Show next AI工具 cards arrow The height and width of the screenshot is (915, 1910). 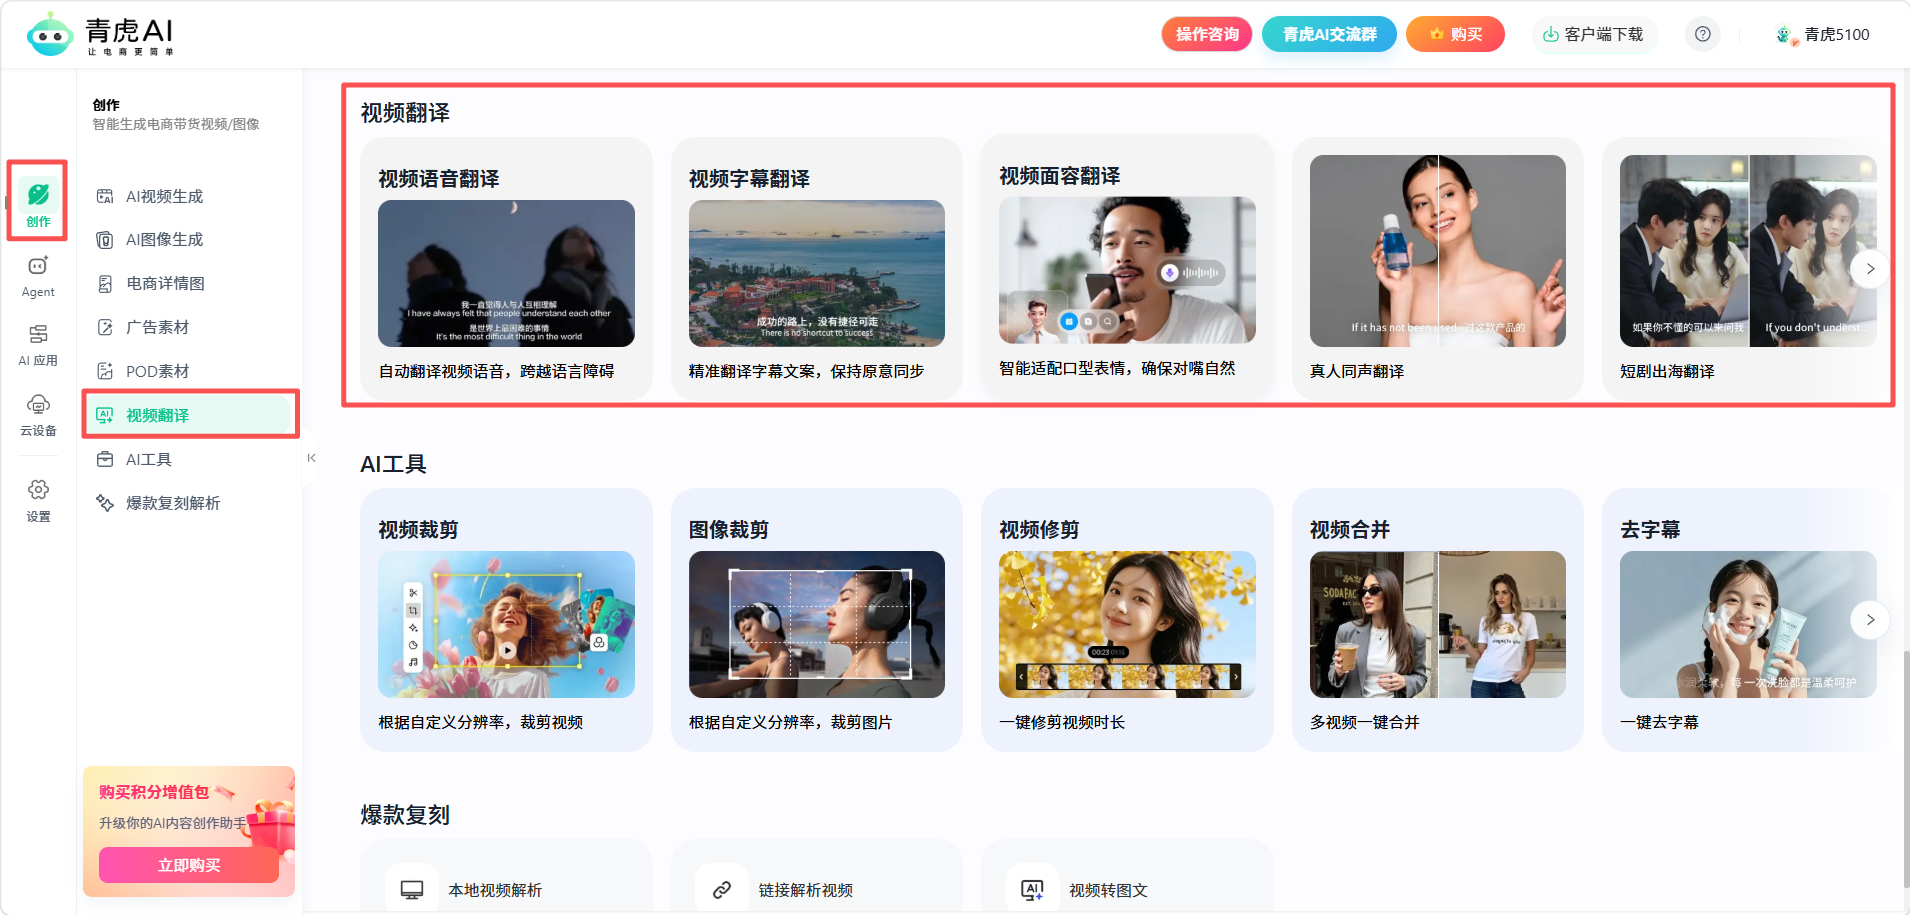click(1870, 620)
